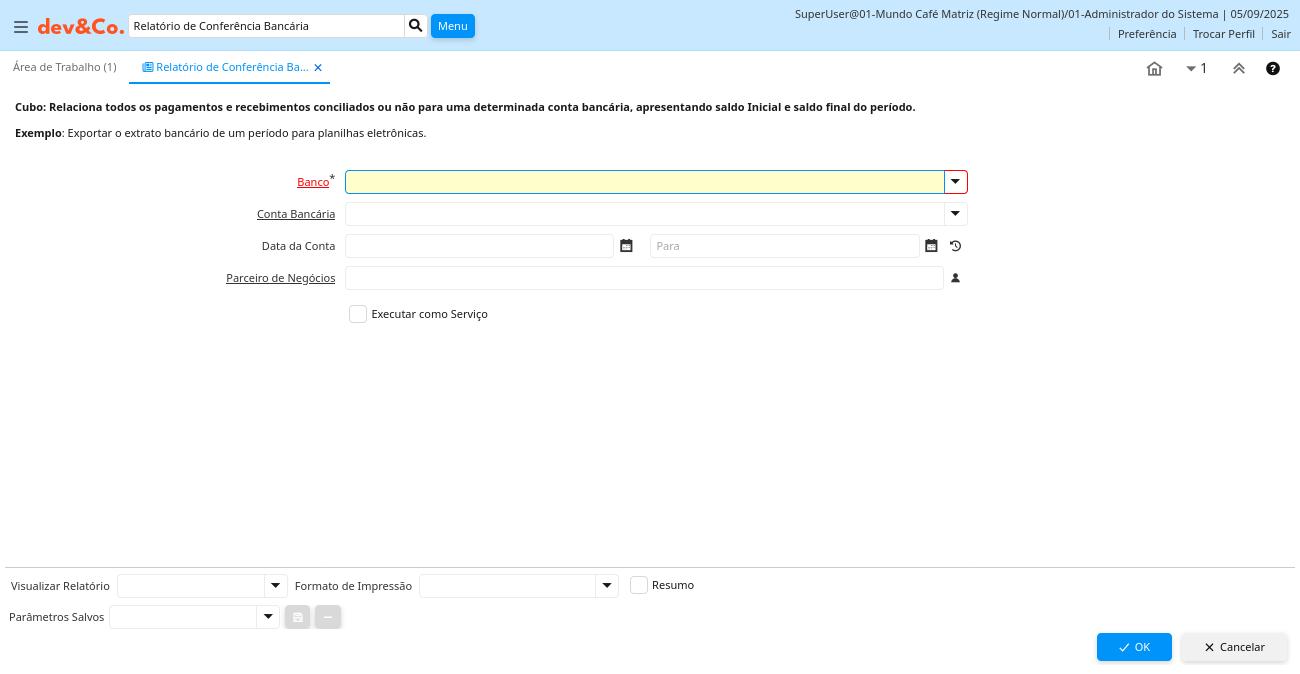Expand the Conta Bancária dropdown

point(955,214)
